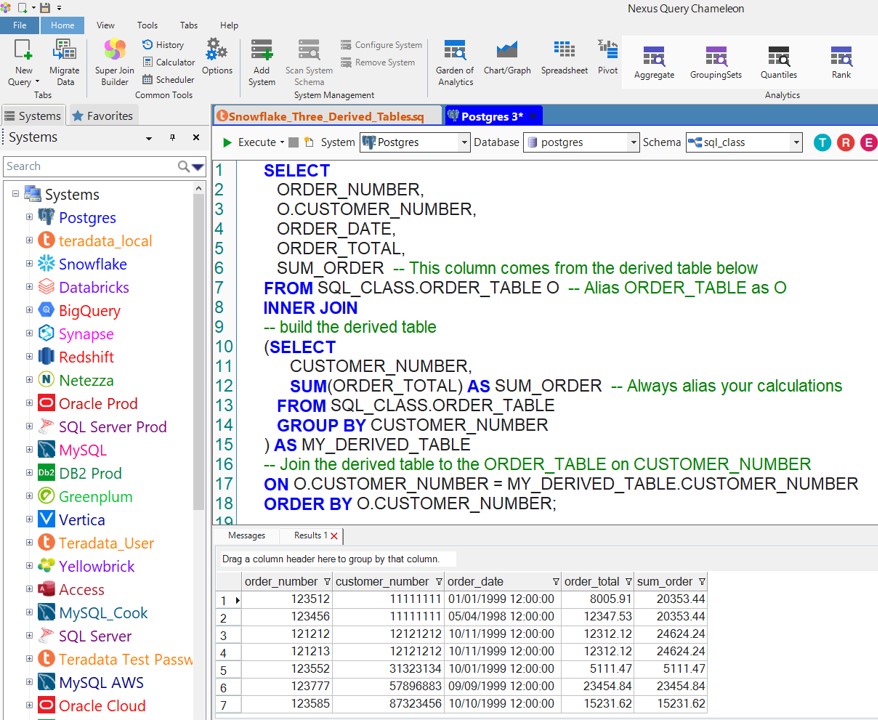This screenshot has height=720, width=878.
Task: Open the Database dropdown showing postgres
Action: tap(633, 143)
